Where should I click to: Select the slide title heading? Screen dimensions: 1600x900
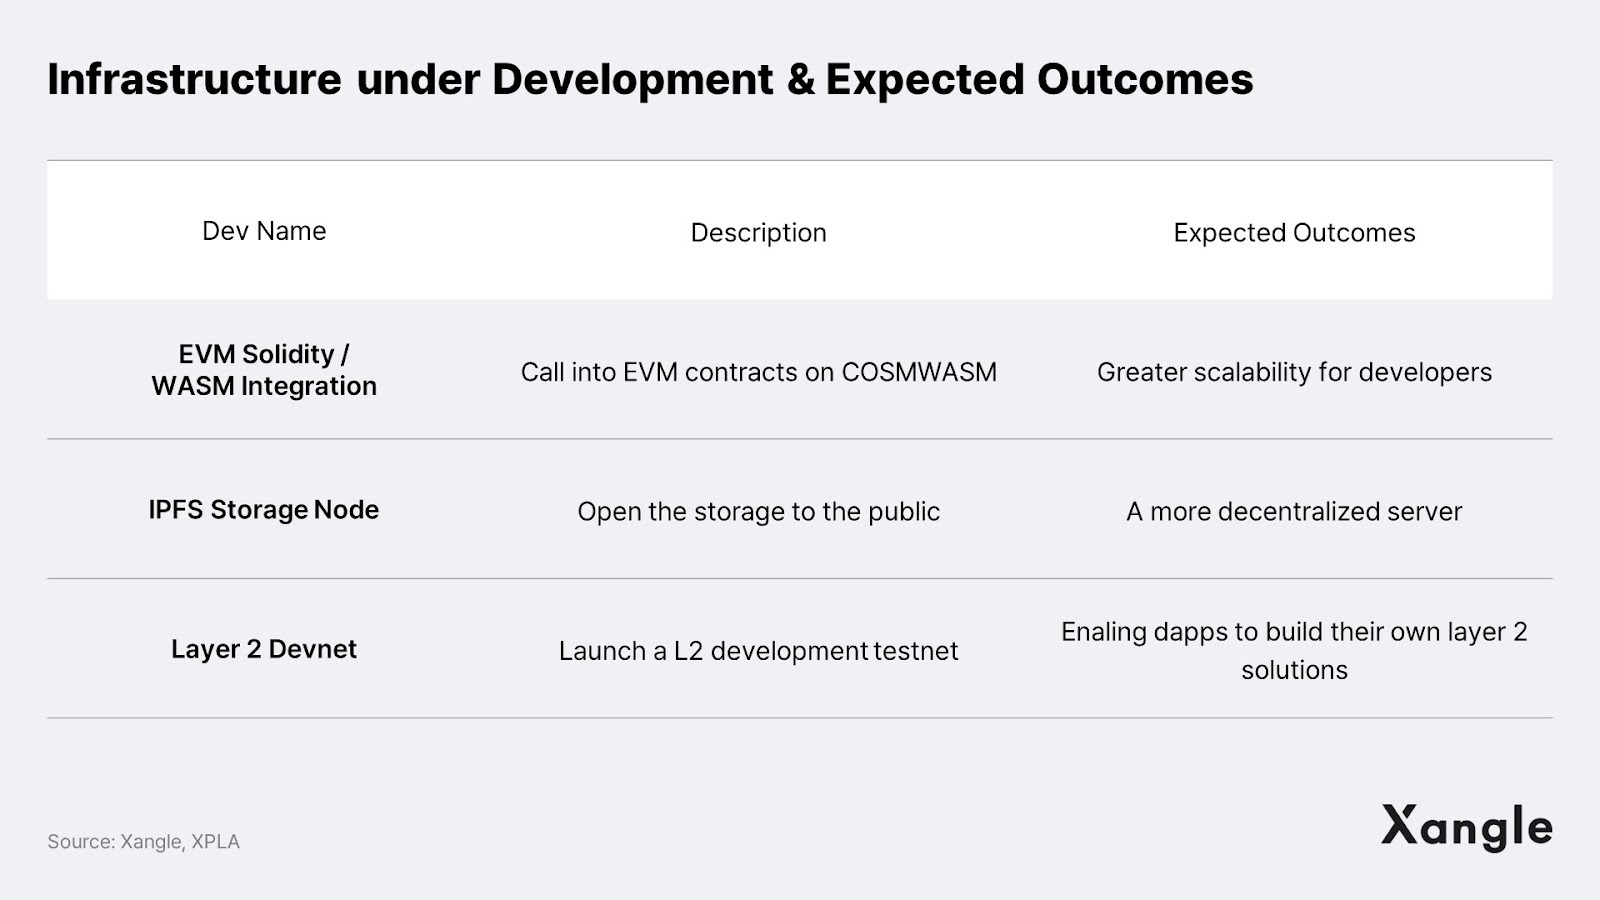pos(650,80)
